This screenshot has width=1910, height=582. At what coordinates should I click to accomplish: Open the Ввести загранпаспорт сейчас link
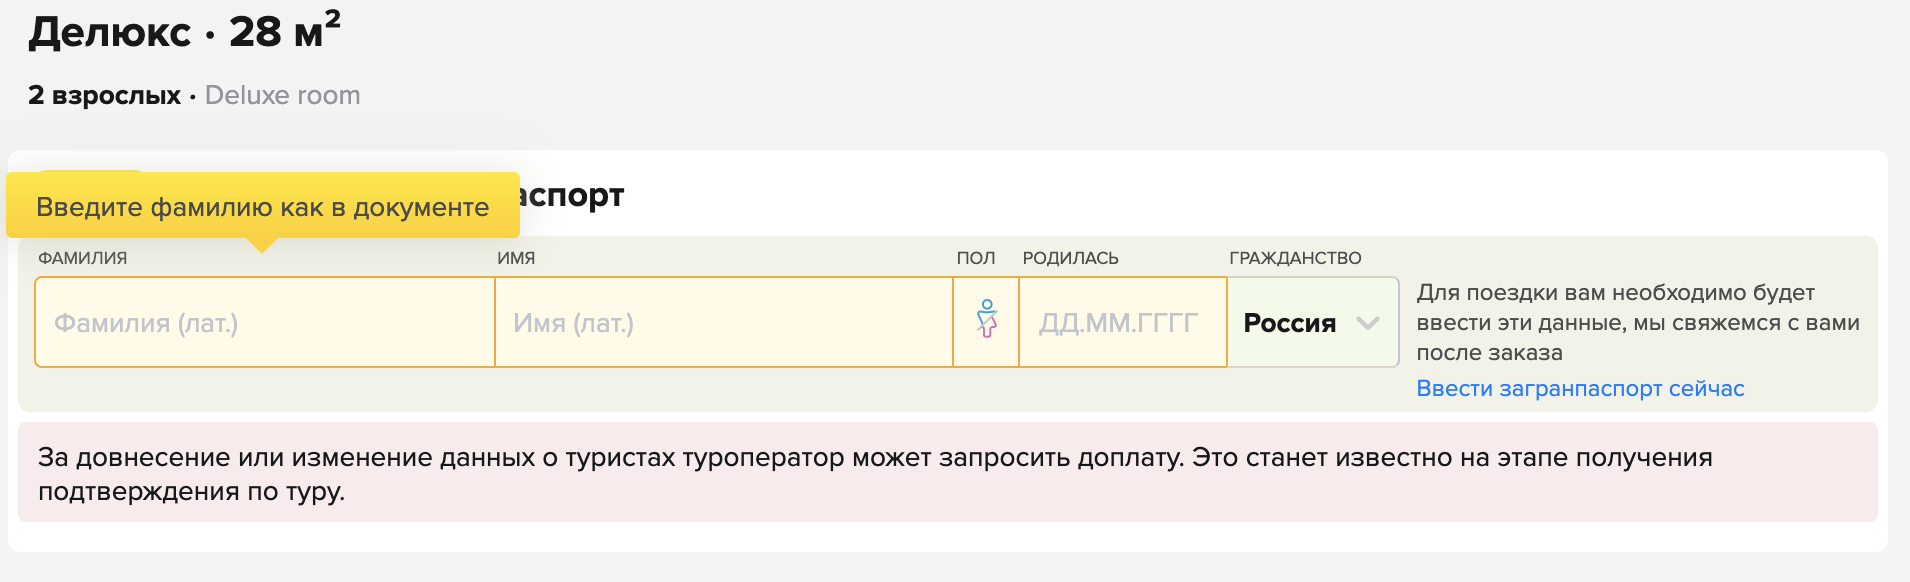(1580, 389)
